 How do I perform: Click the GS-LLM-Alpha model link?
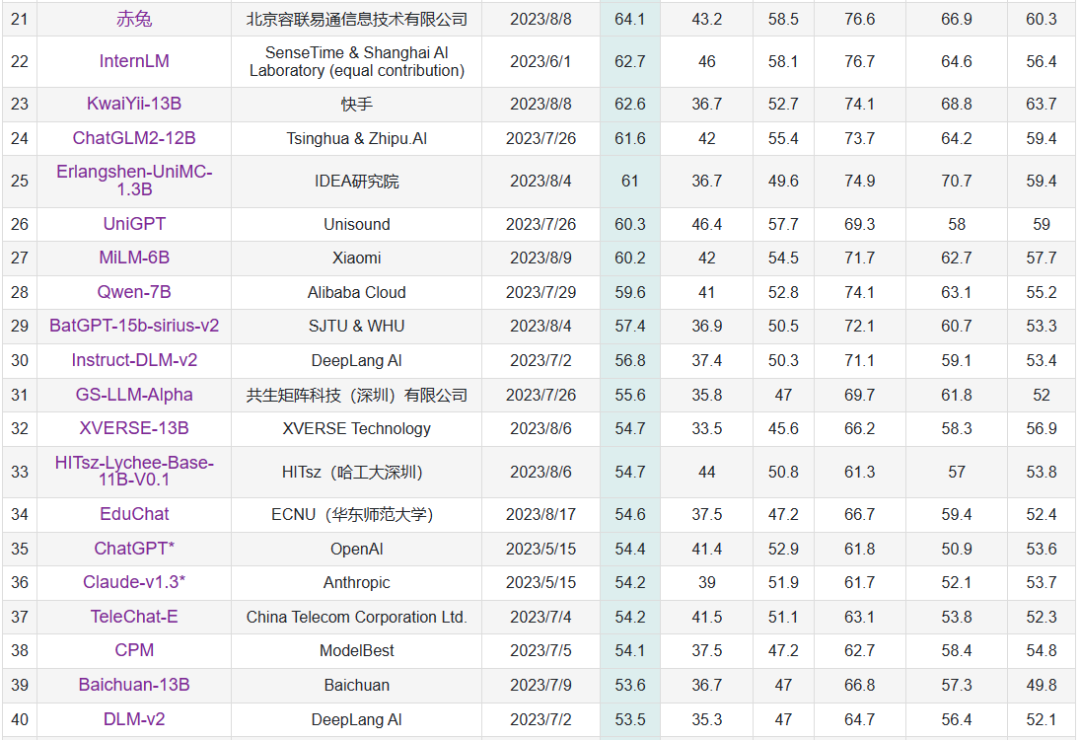click(134, 395)
